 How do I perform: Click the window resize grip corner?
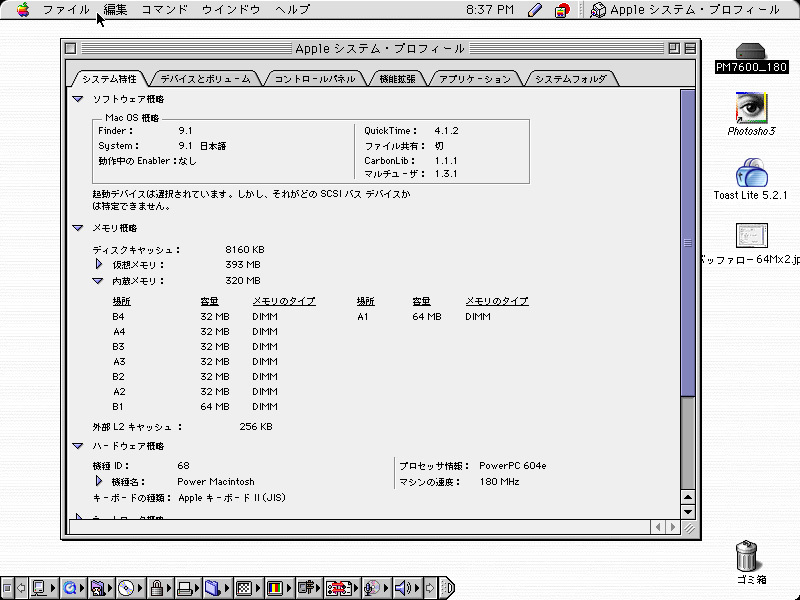pos(689,528)
